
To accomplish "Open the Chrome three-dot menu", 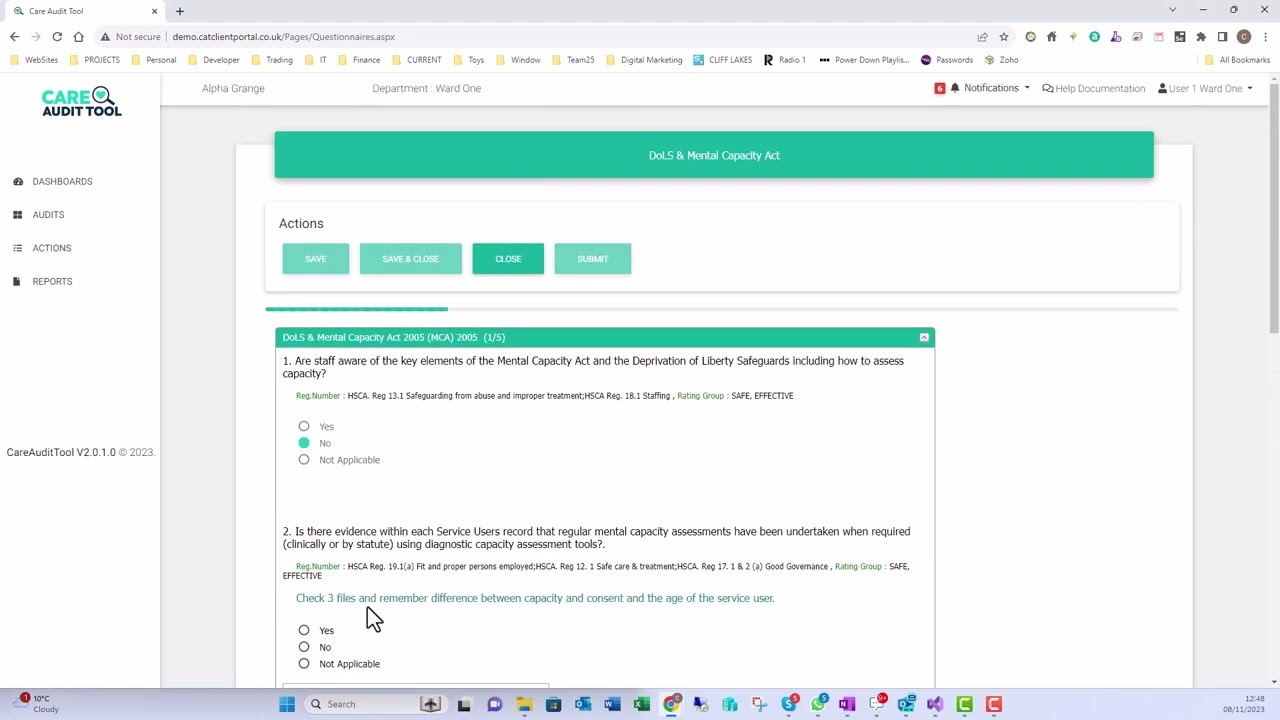I will click(1265, 37).
